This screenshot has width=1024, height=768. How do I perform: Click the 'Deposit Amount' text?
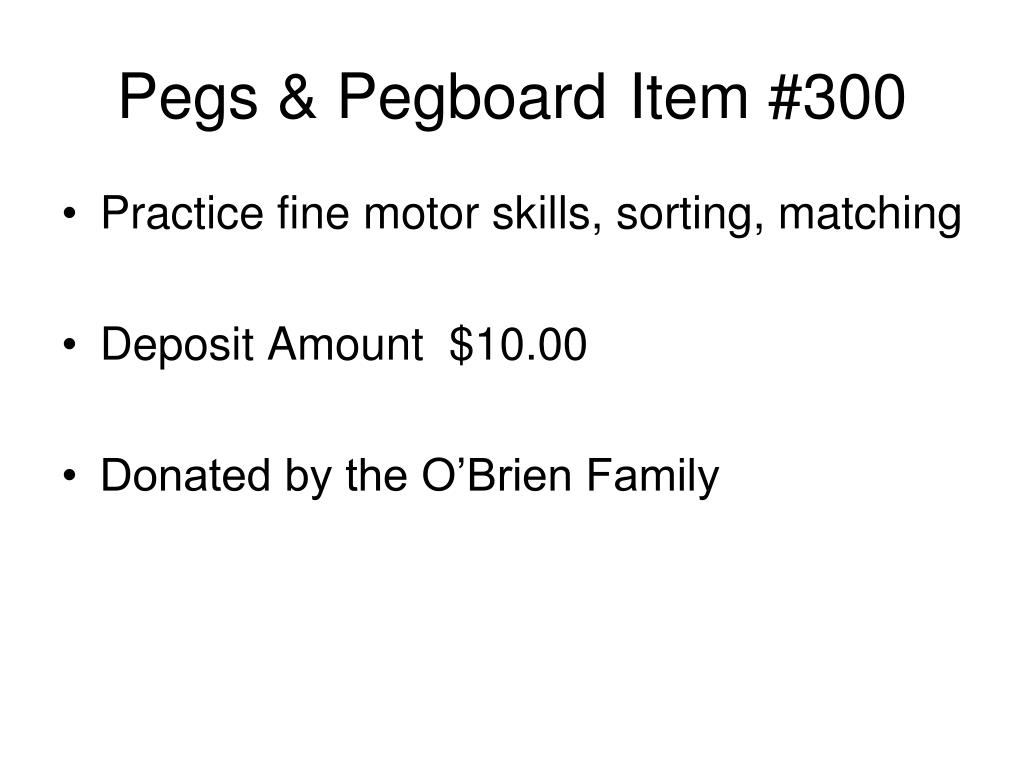(x=262, y=345)
